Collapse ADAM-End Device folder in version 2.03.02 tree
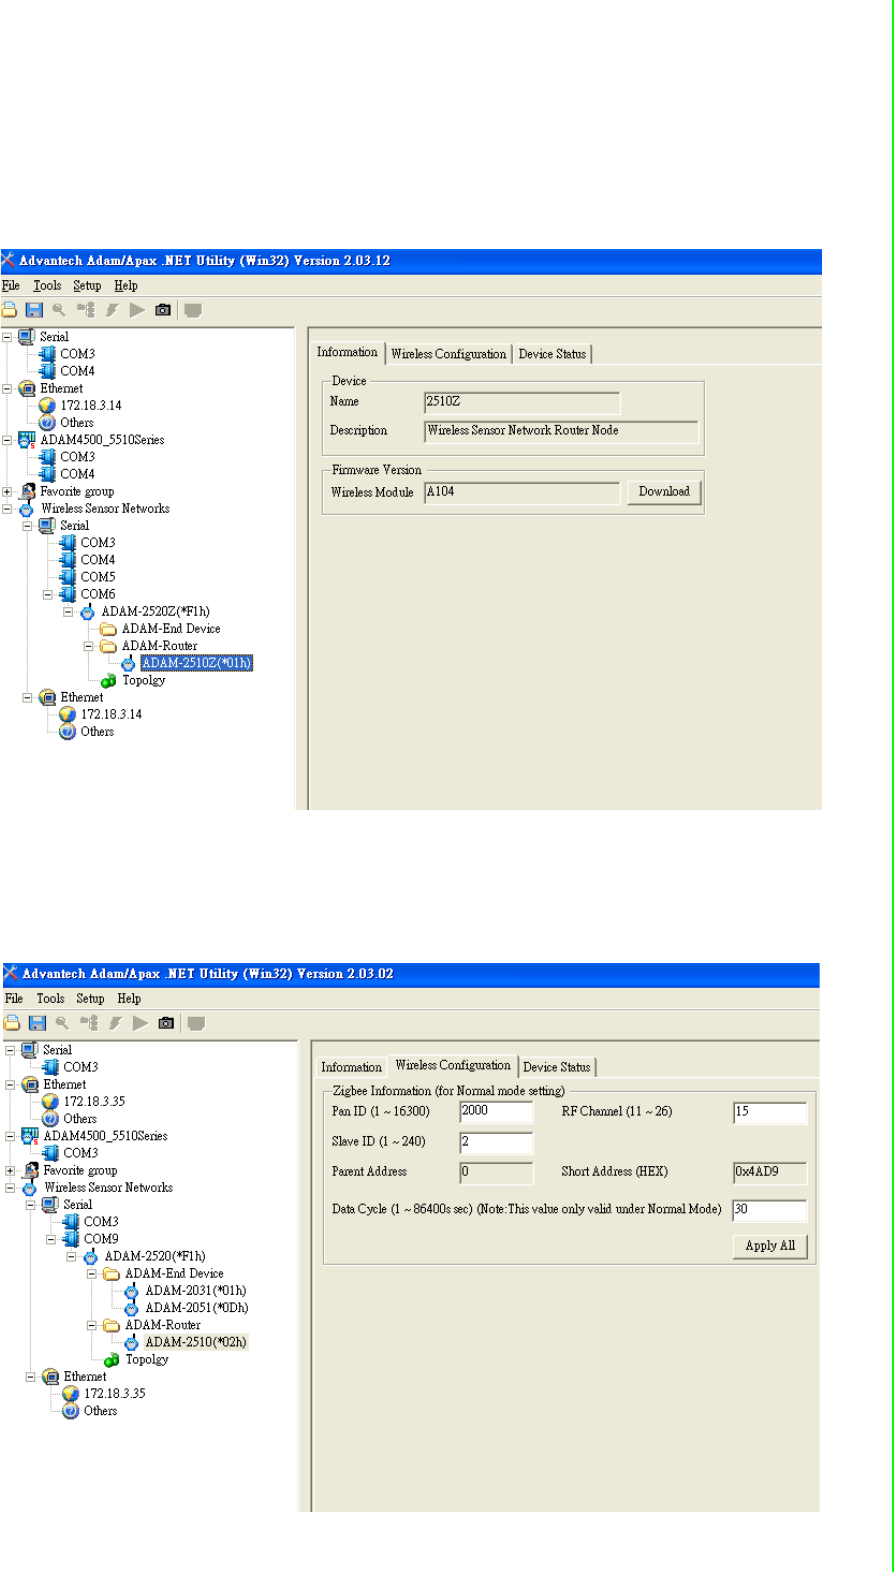Viewport: 894px width, 1572px height. coord(91,1274)
